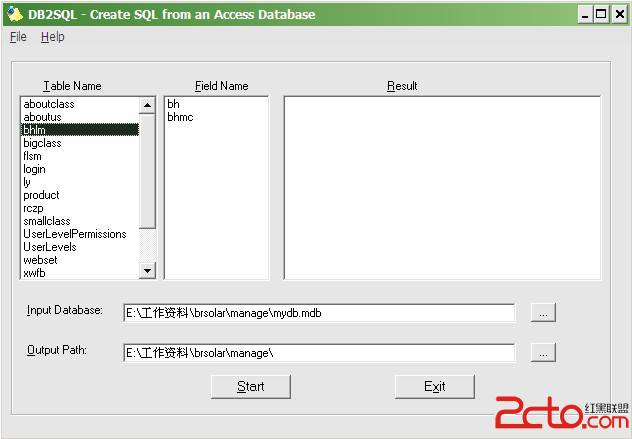The image size is (632, 439).
Task: Click Table Name list scroll down arrow
Action: point(147,270)
